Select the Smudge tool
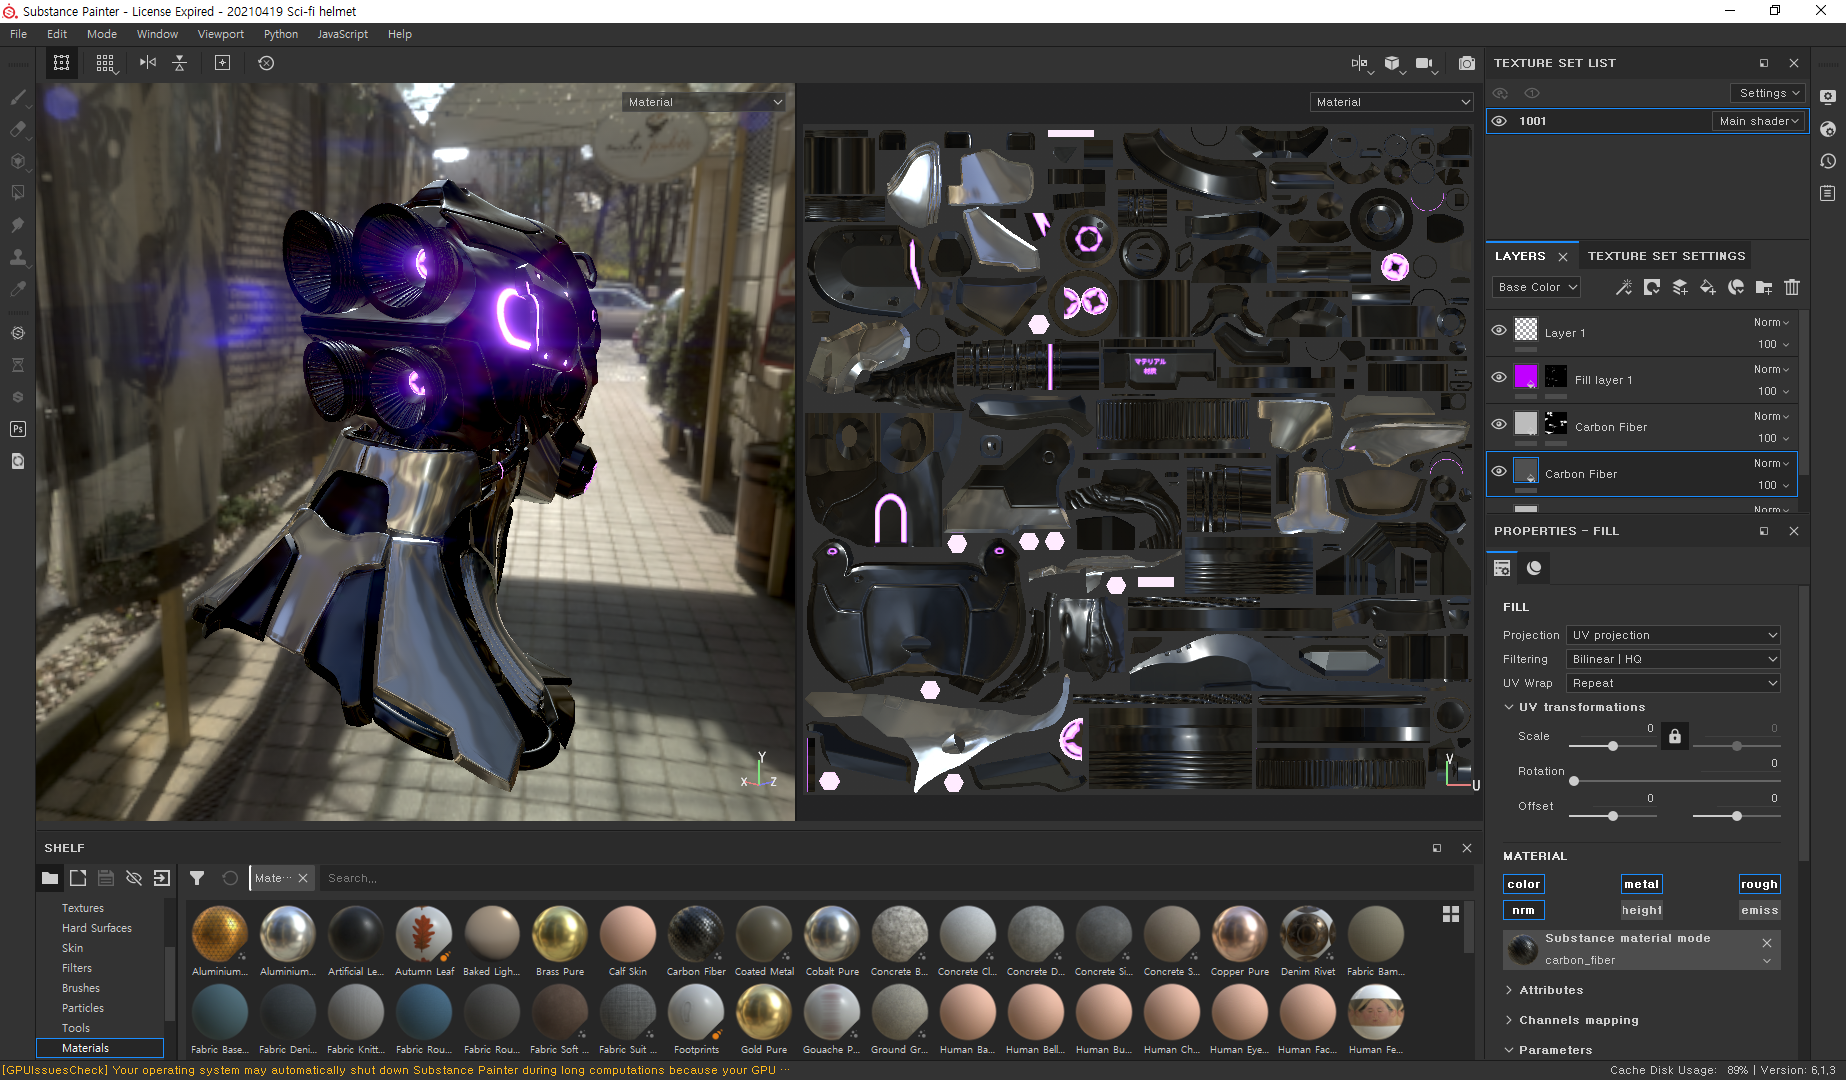Viewport: 1846px width, 1080px height. click(18, 225)
